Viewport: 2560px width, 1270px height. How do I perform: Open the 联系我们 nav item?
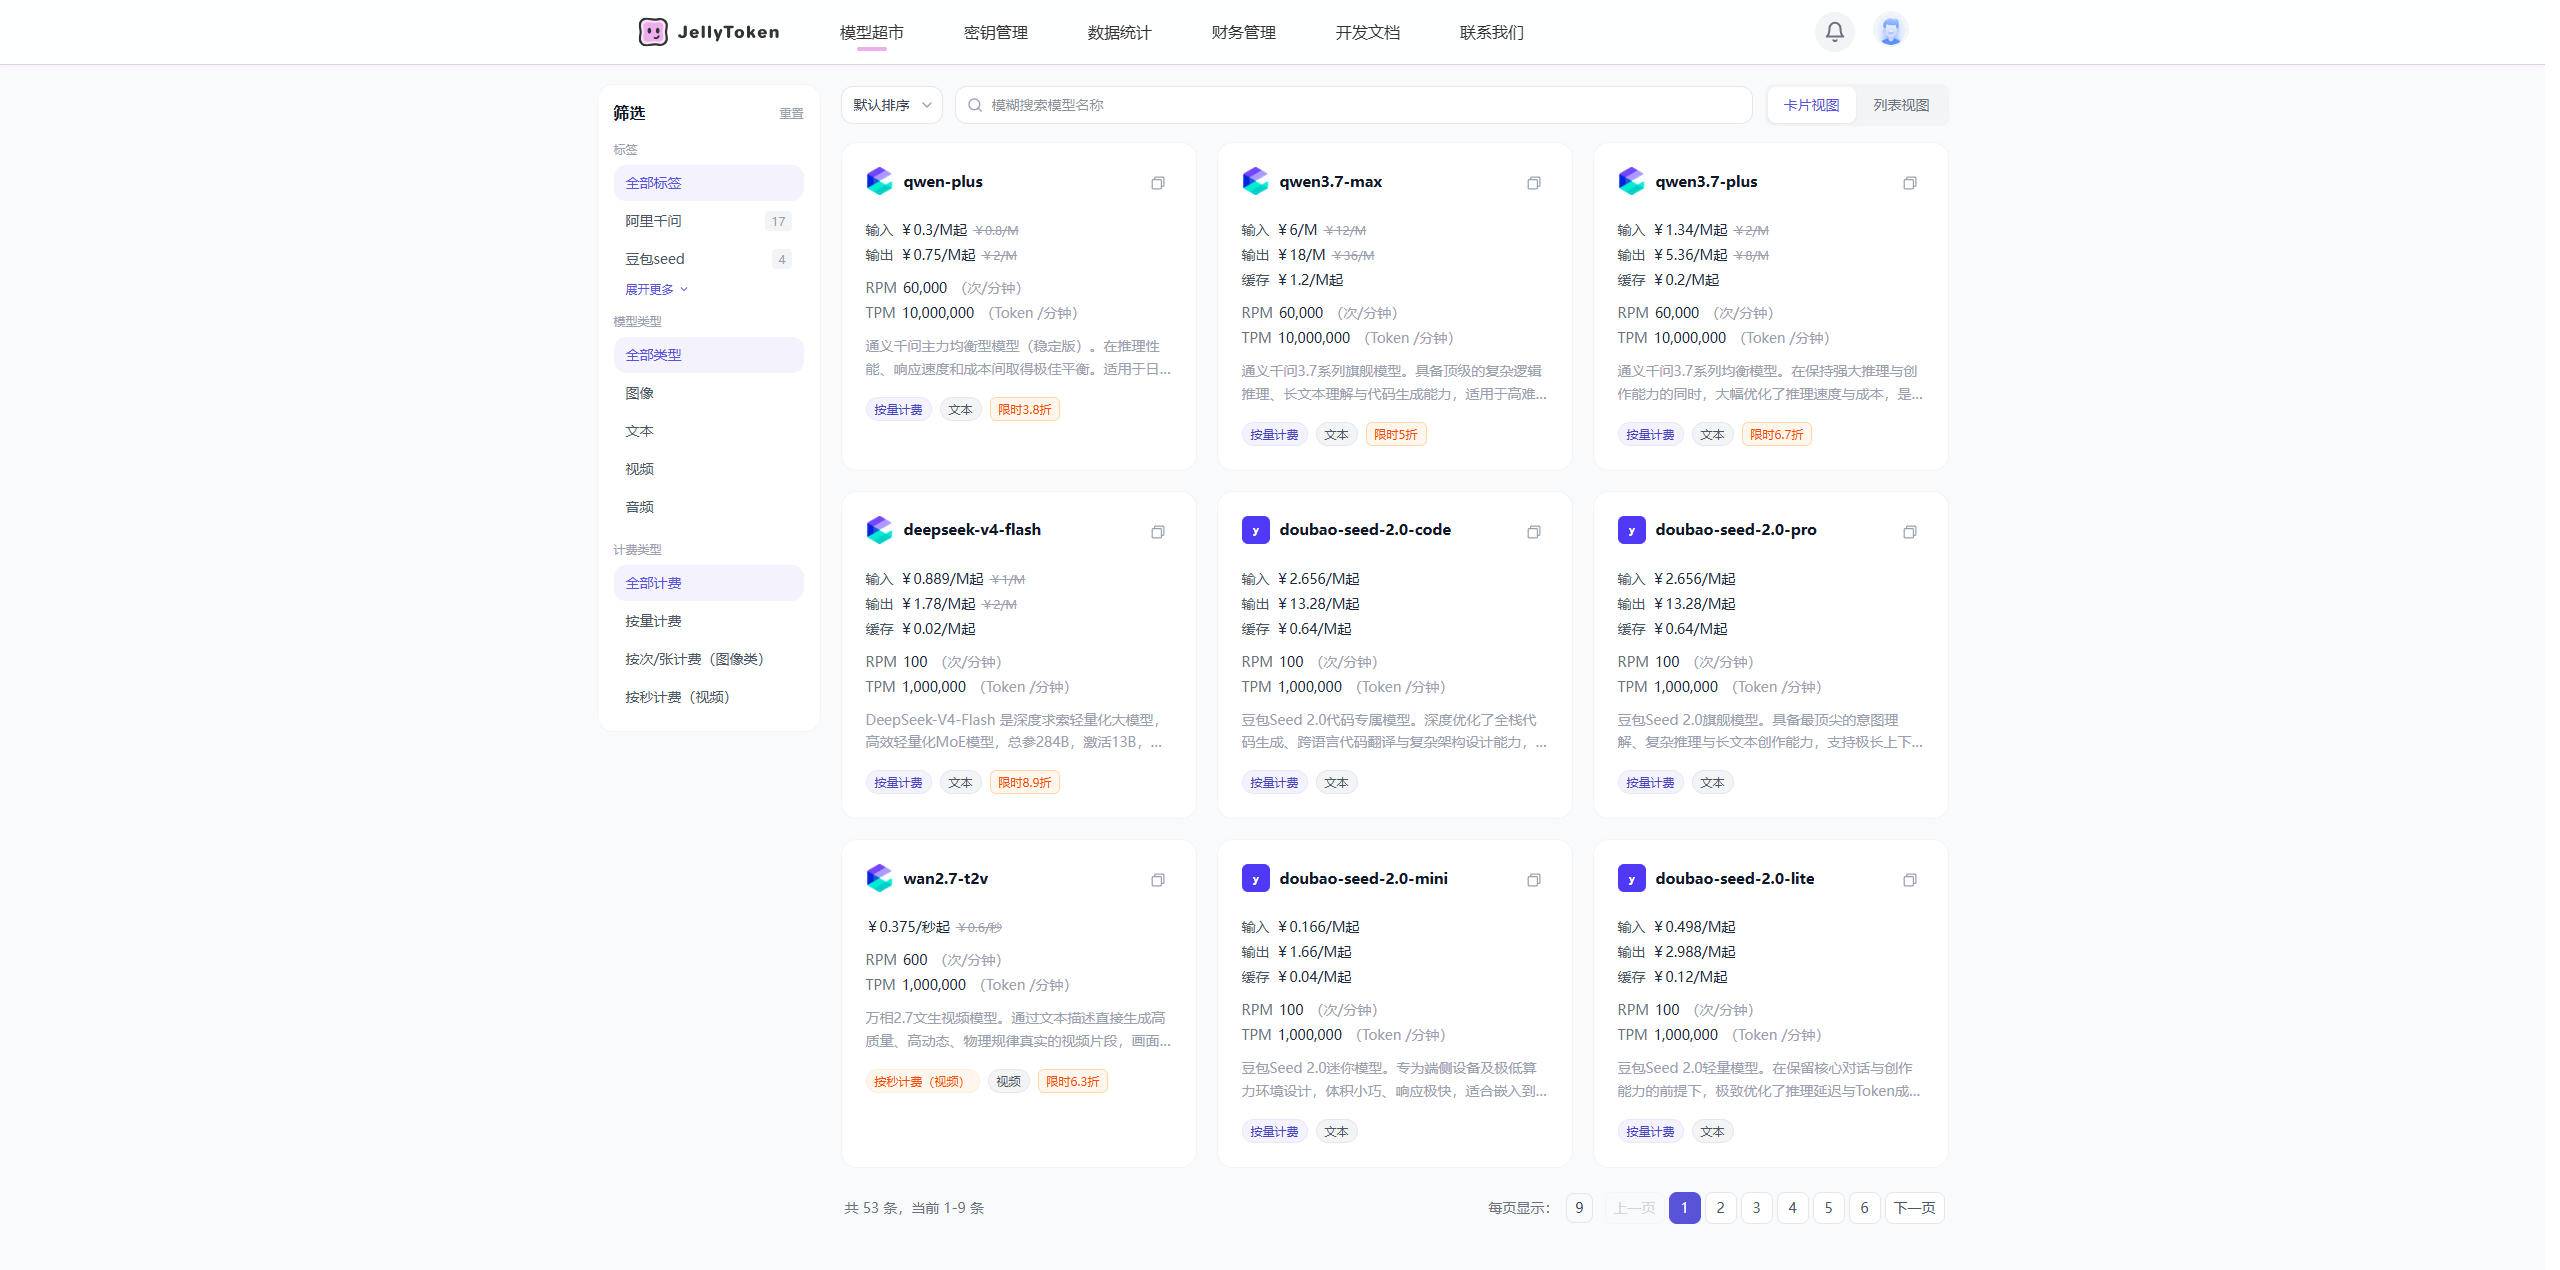click(x=1491, y=32)
